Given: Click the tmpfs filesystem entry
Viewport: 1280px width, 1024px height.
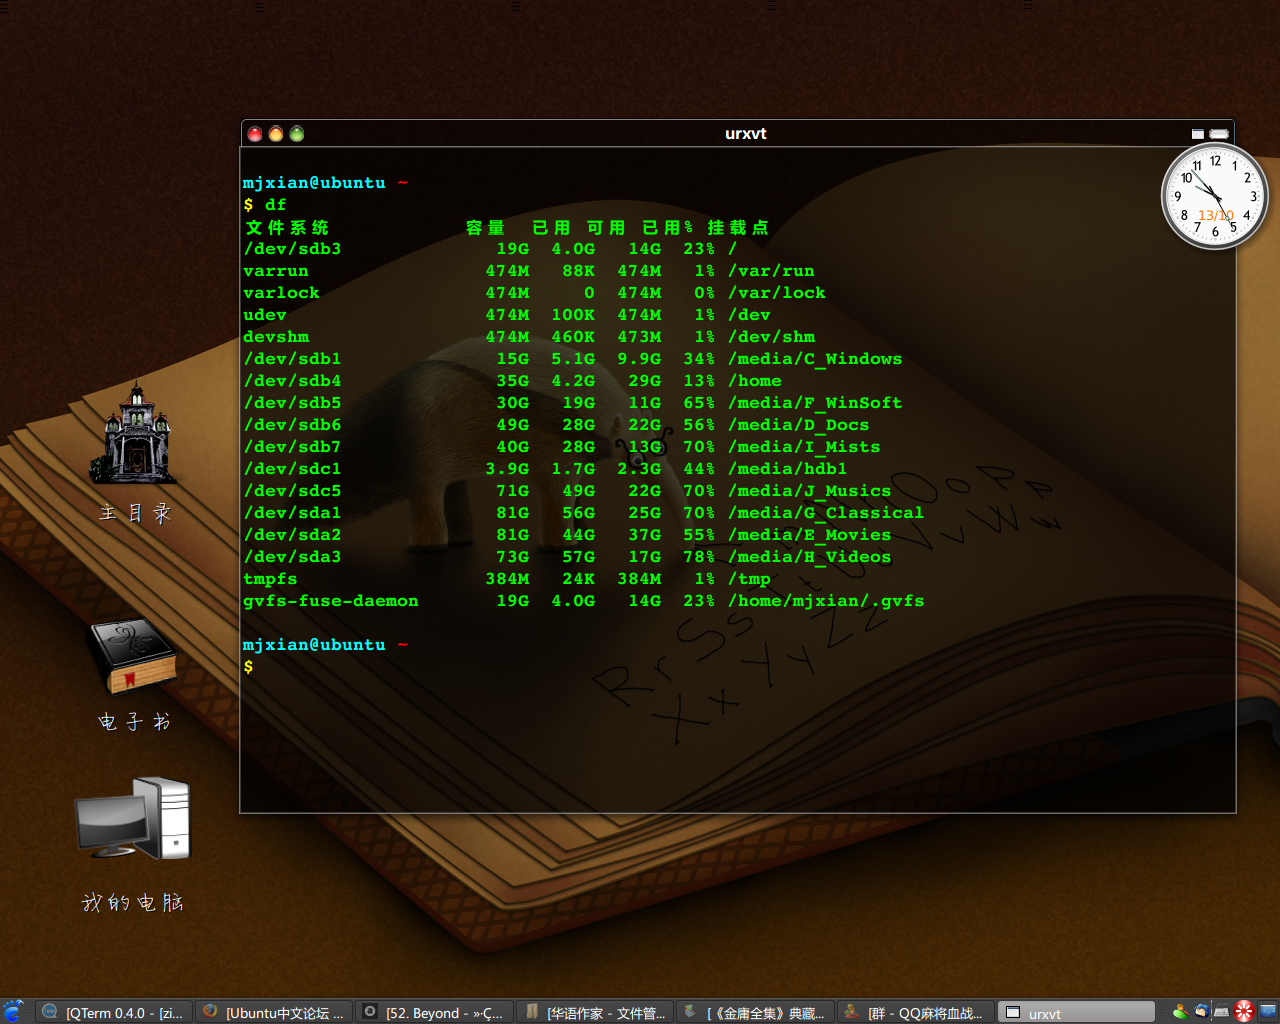Looking at the screenshot, I should (x=270, y=579).
